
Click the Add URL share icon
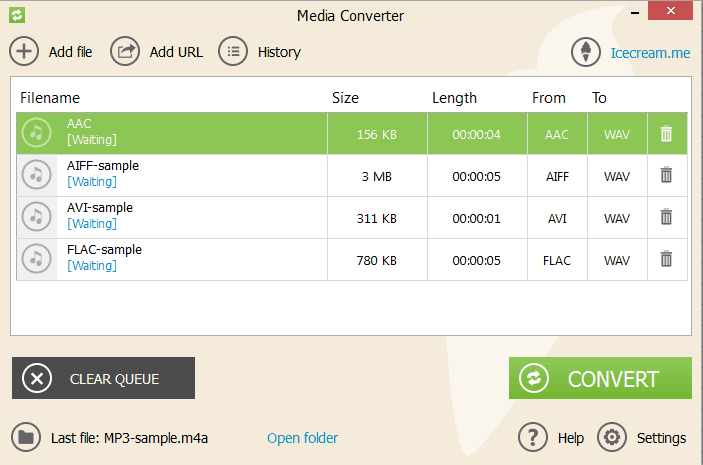125,52
